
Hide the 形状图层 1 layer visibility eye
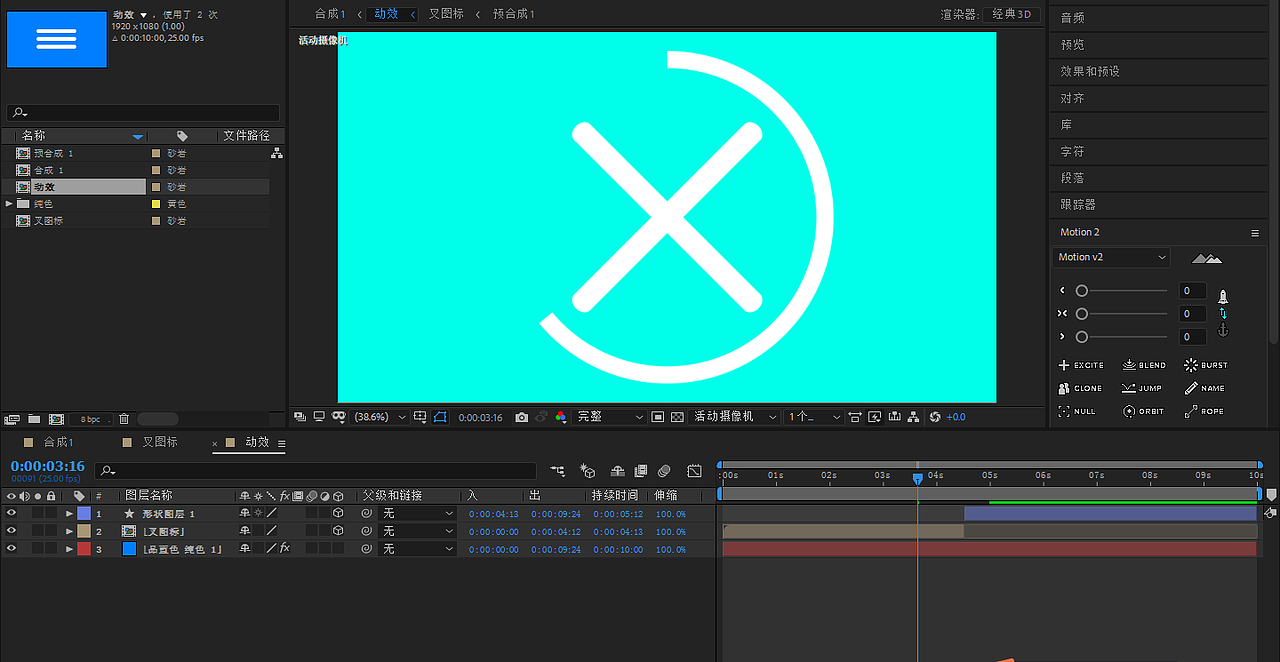(10, 513)
